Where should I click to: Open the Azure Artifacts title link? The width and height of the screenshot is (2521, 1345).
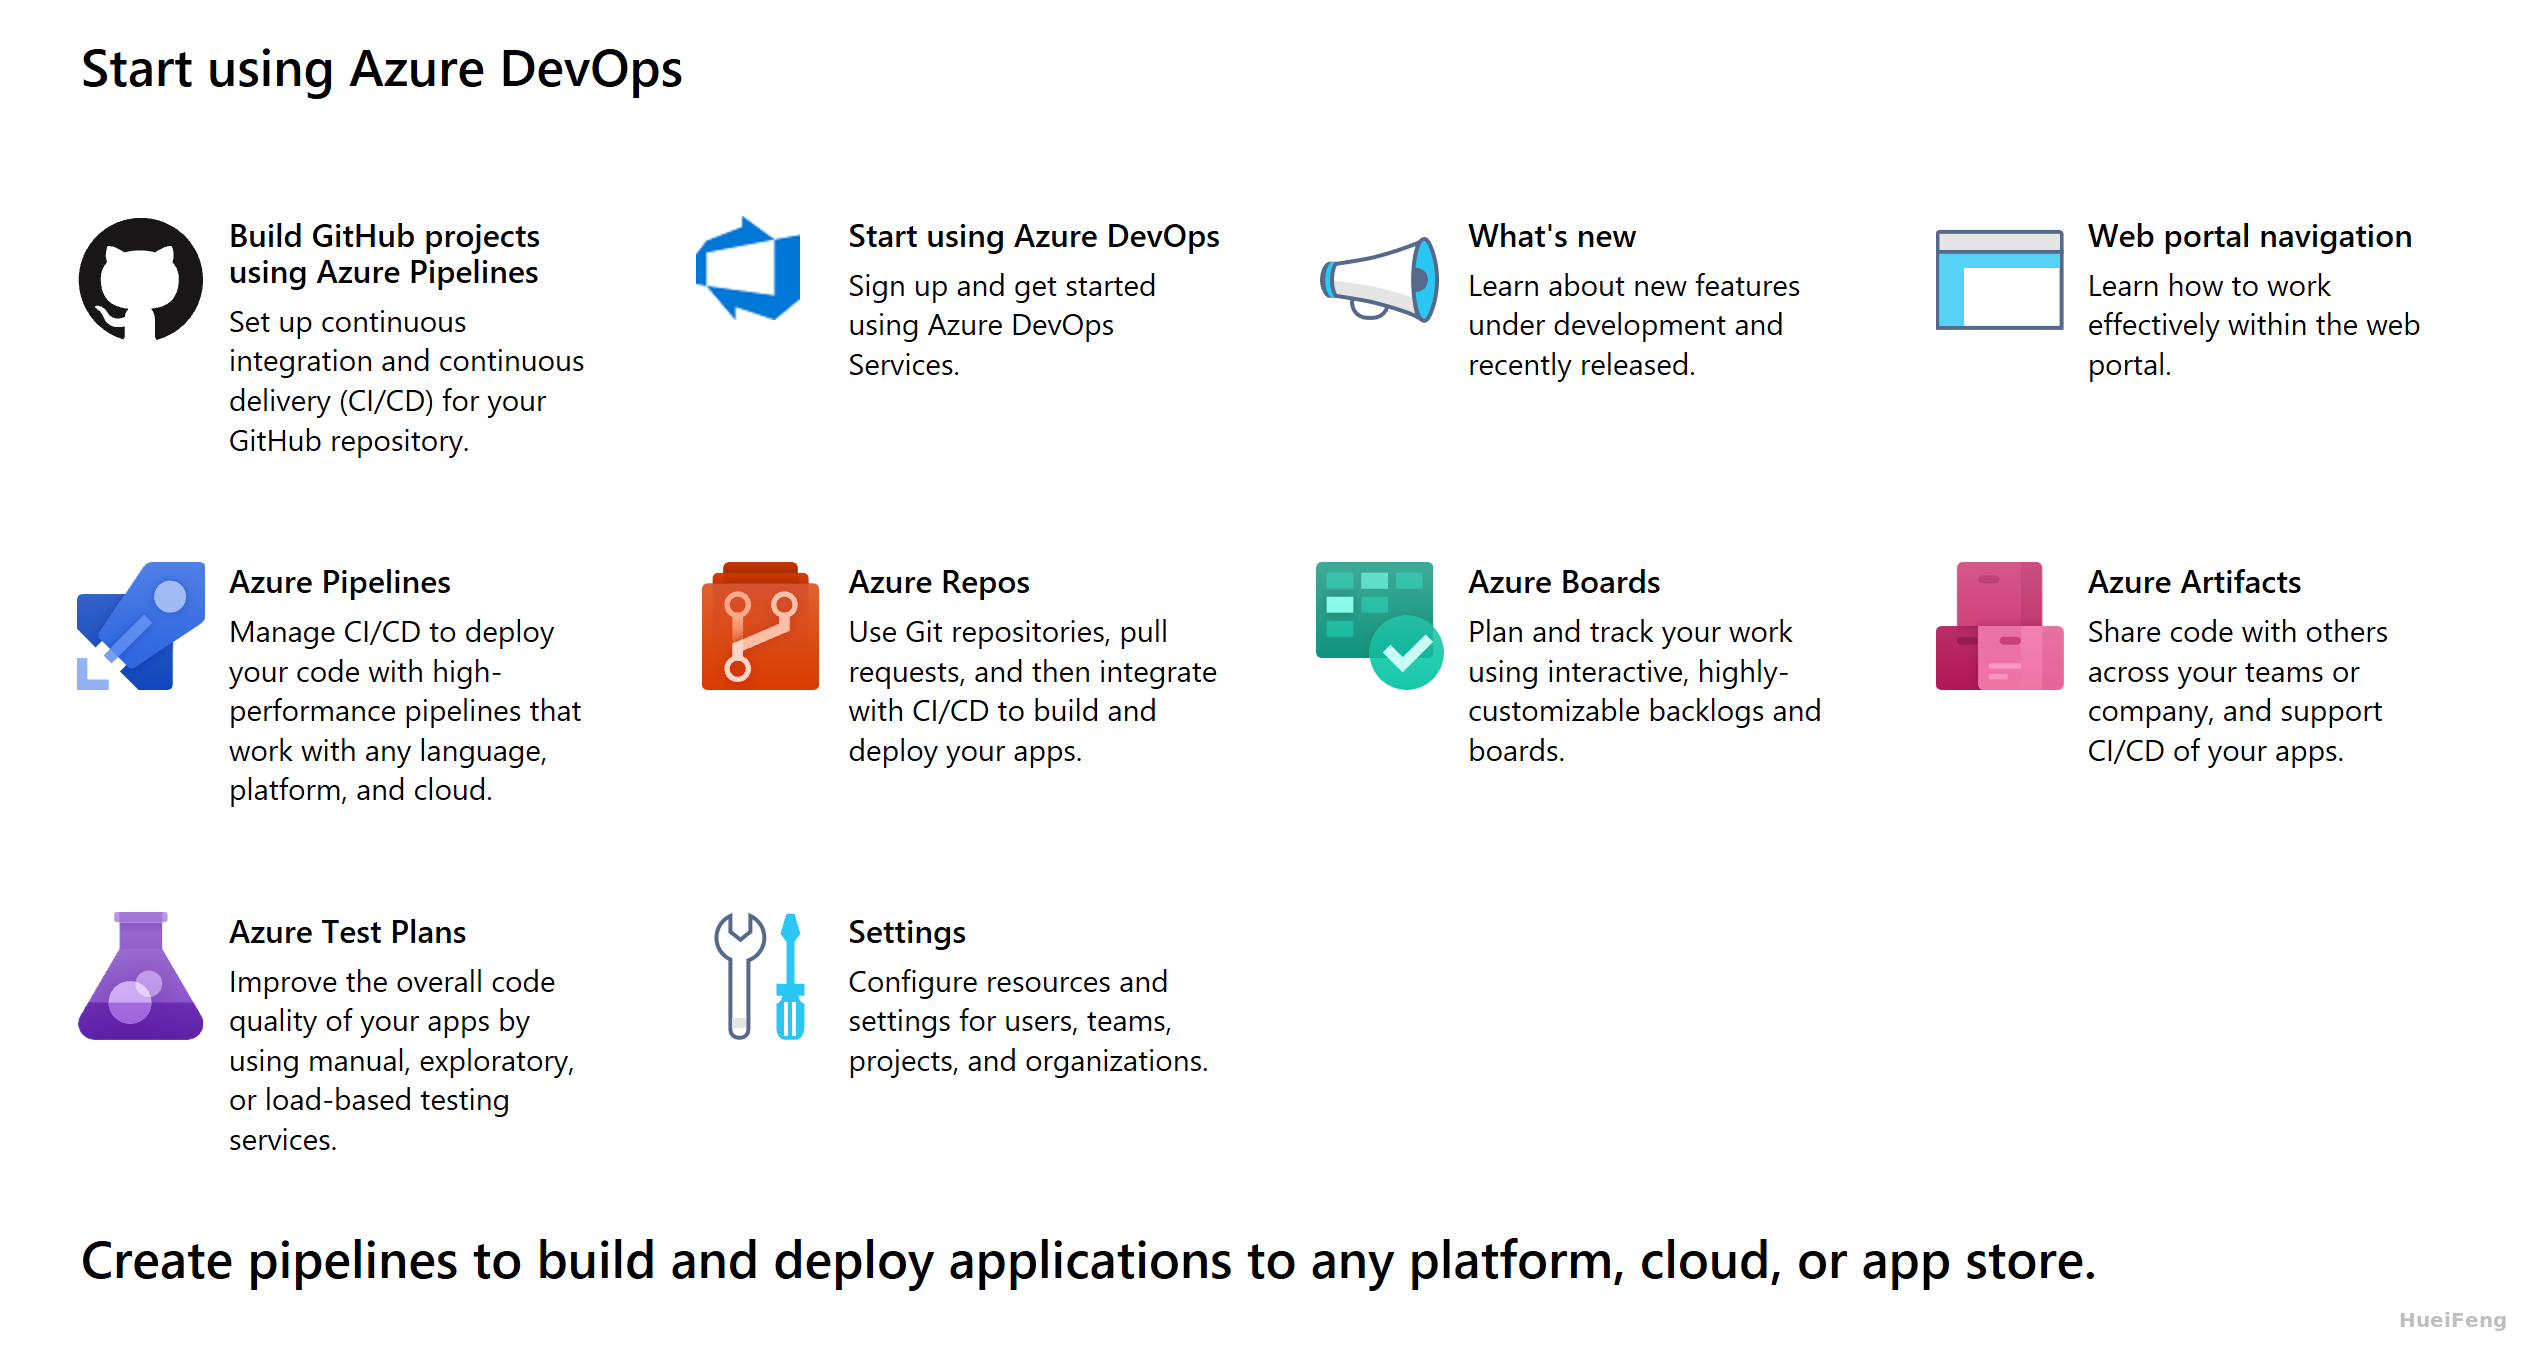[x=2194, y=582]
